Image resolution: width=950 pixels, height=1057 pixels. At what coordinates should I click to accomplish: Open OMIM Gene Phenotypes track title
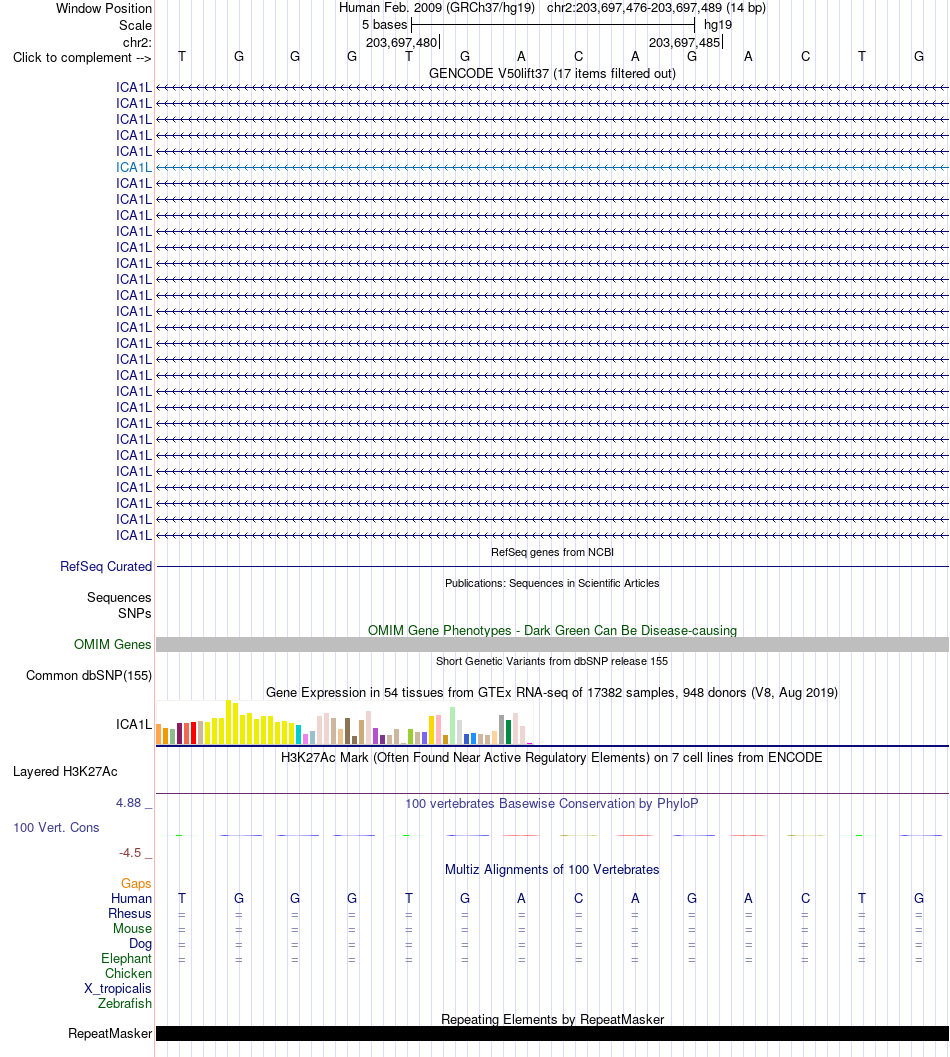(552, 630)
